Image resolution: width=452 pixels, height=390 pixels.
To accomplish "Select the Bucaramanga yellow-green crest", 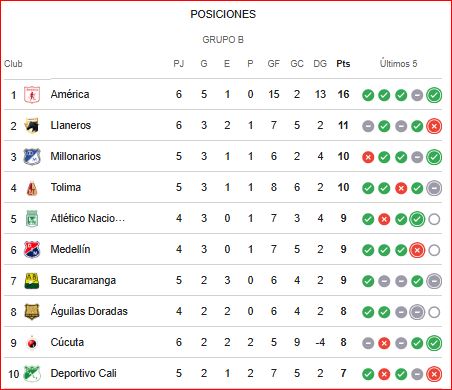I will 32,281.
